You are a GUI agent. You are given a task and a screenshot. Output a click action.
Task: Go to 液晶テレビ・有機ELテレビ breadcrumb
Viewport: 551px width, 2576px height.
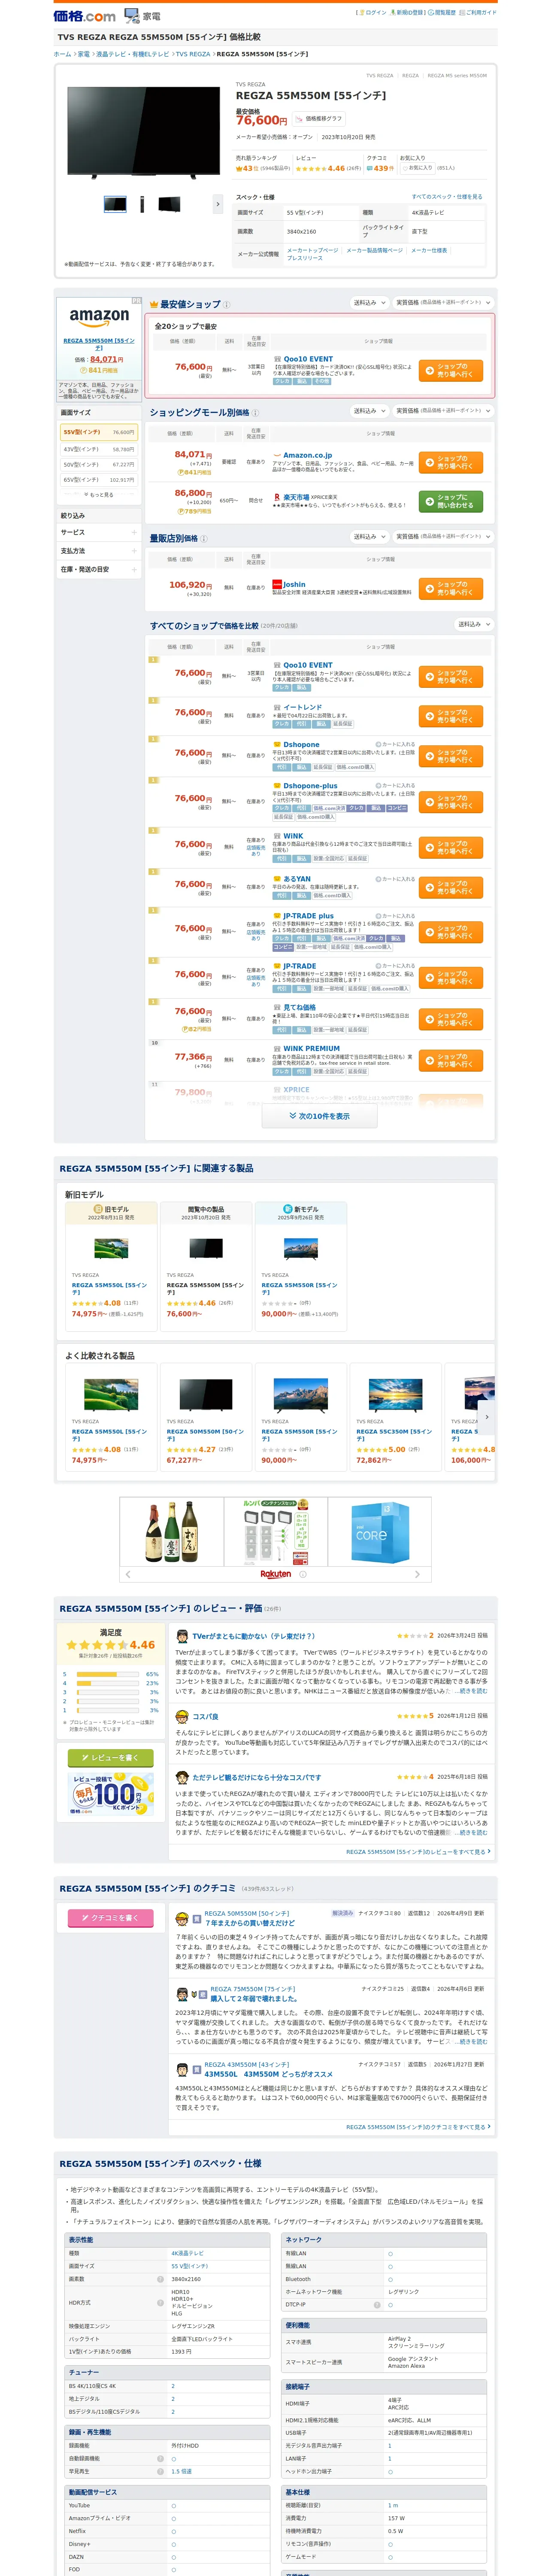tap(133, 54)
